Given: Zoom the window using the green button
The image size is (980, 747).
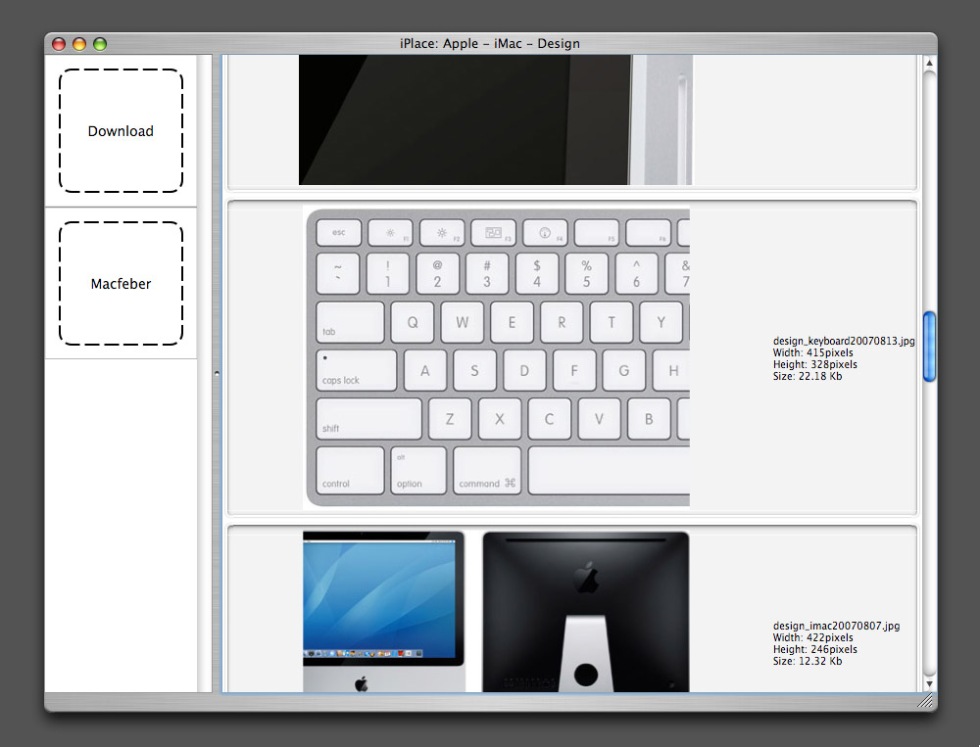Looking at the screenshot, I should point(99,44).
